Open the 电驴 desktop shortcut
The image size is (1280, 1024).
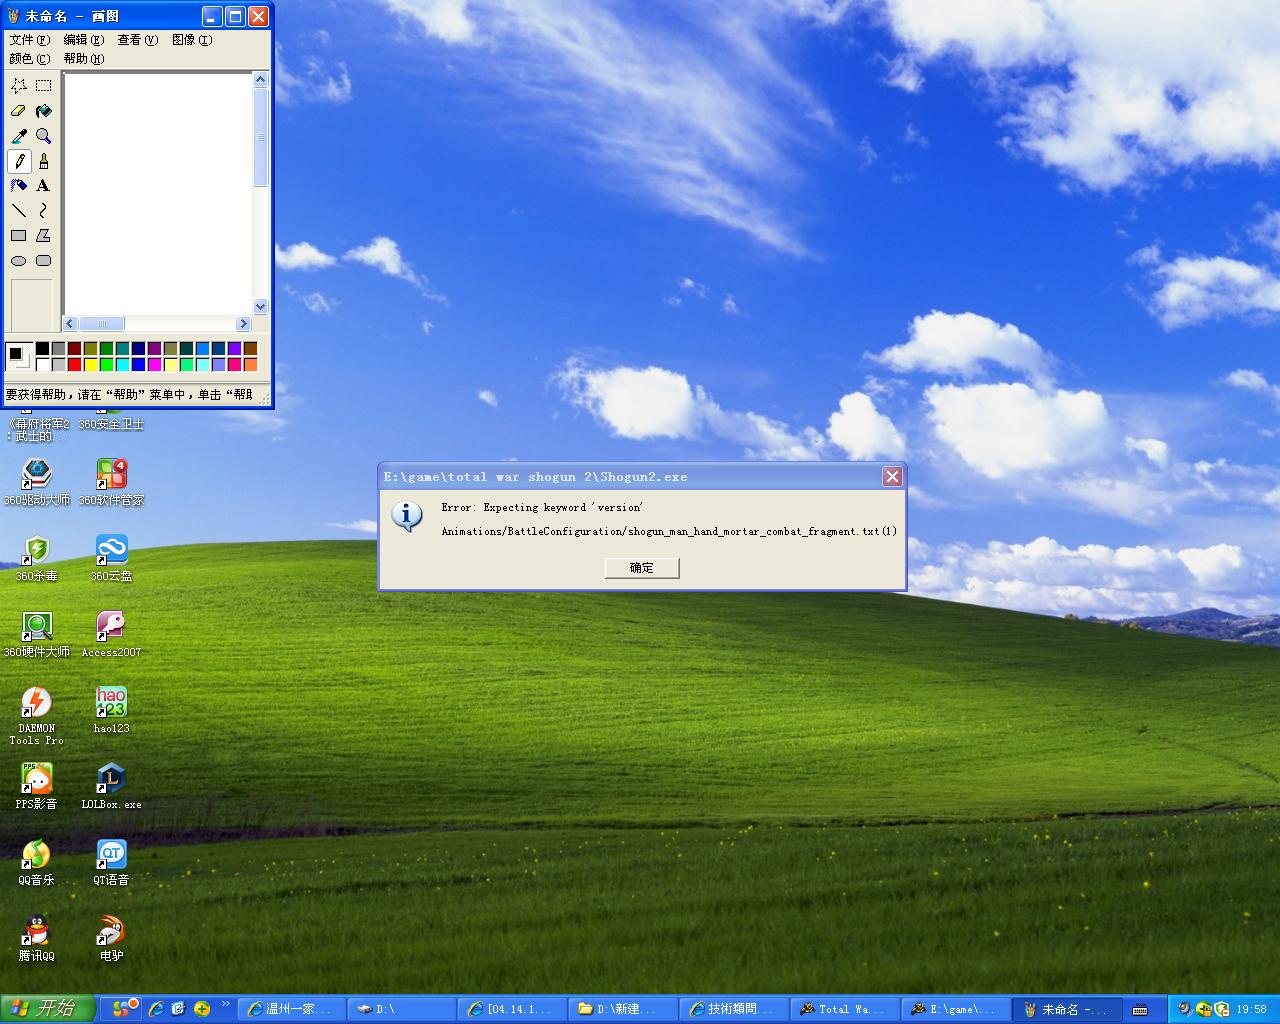tap(111, 938)
